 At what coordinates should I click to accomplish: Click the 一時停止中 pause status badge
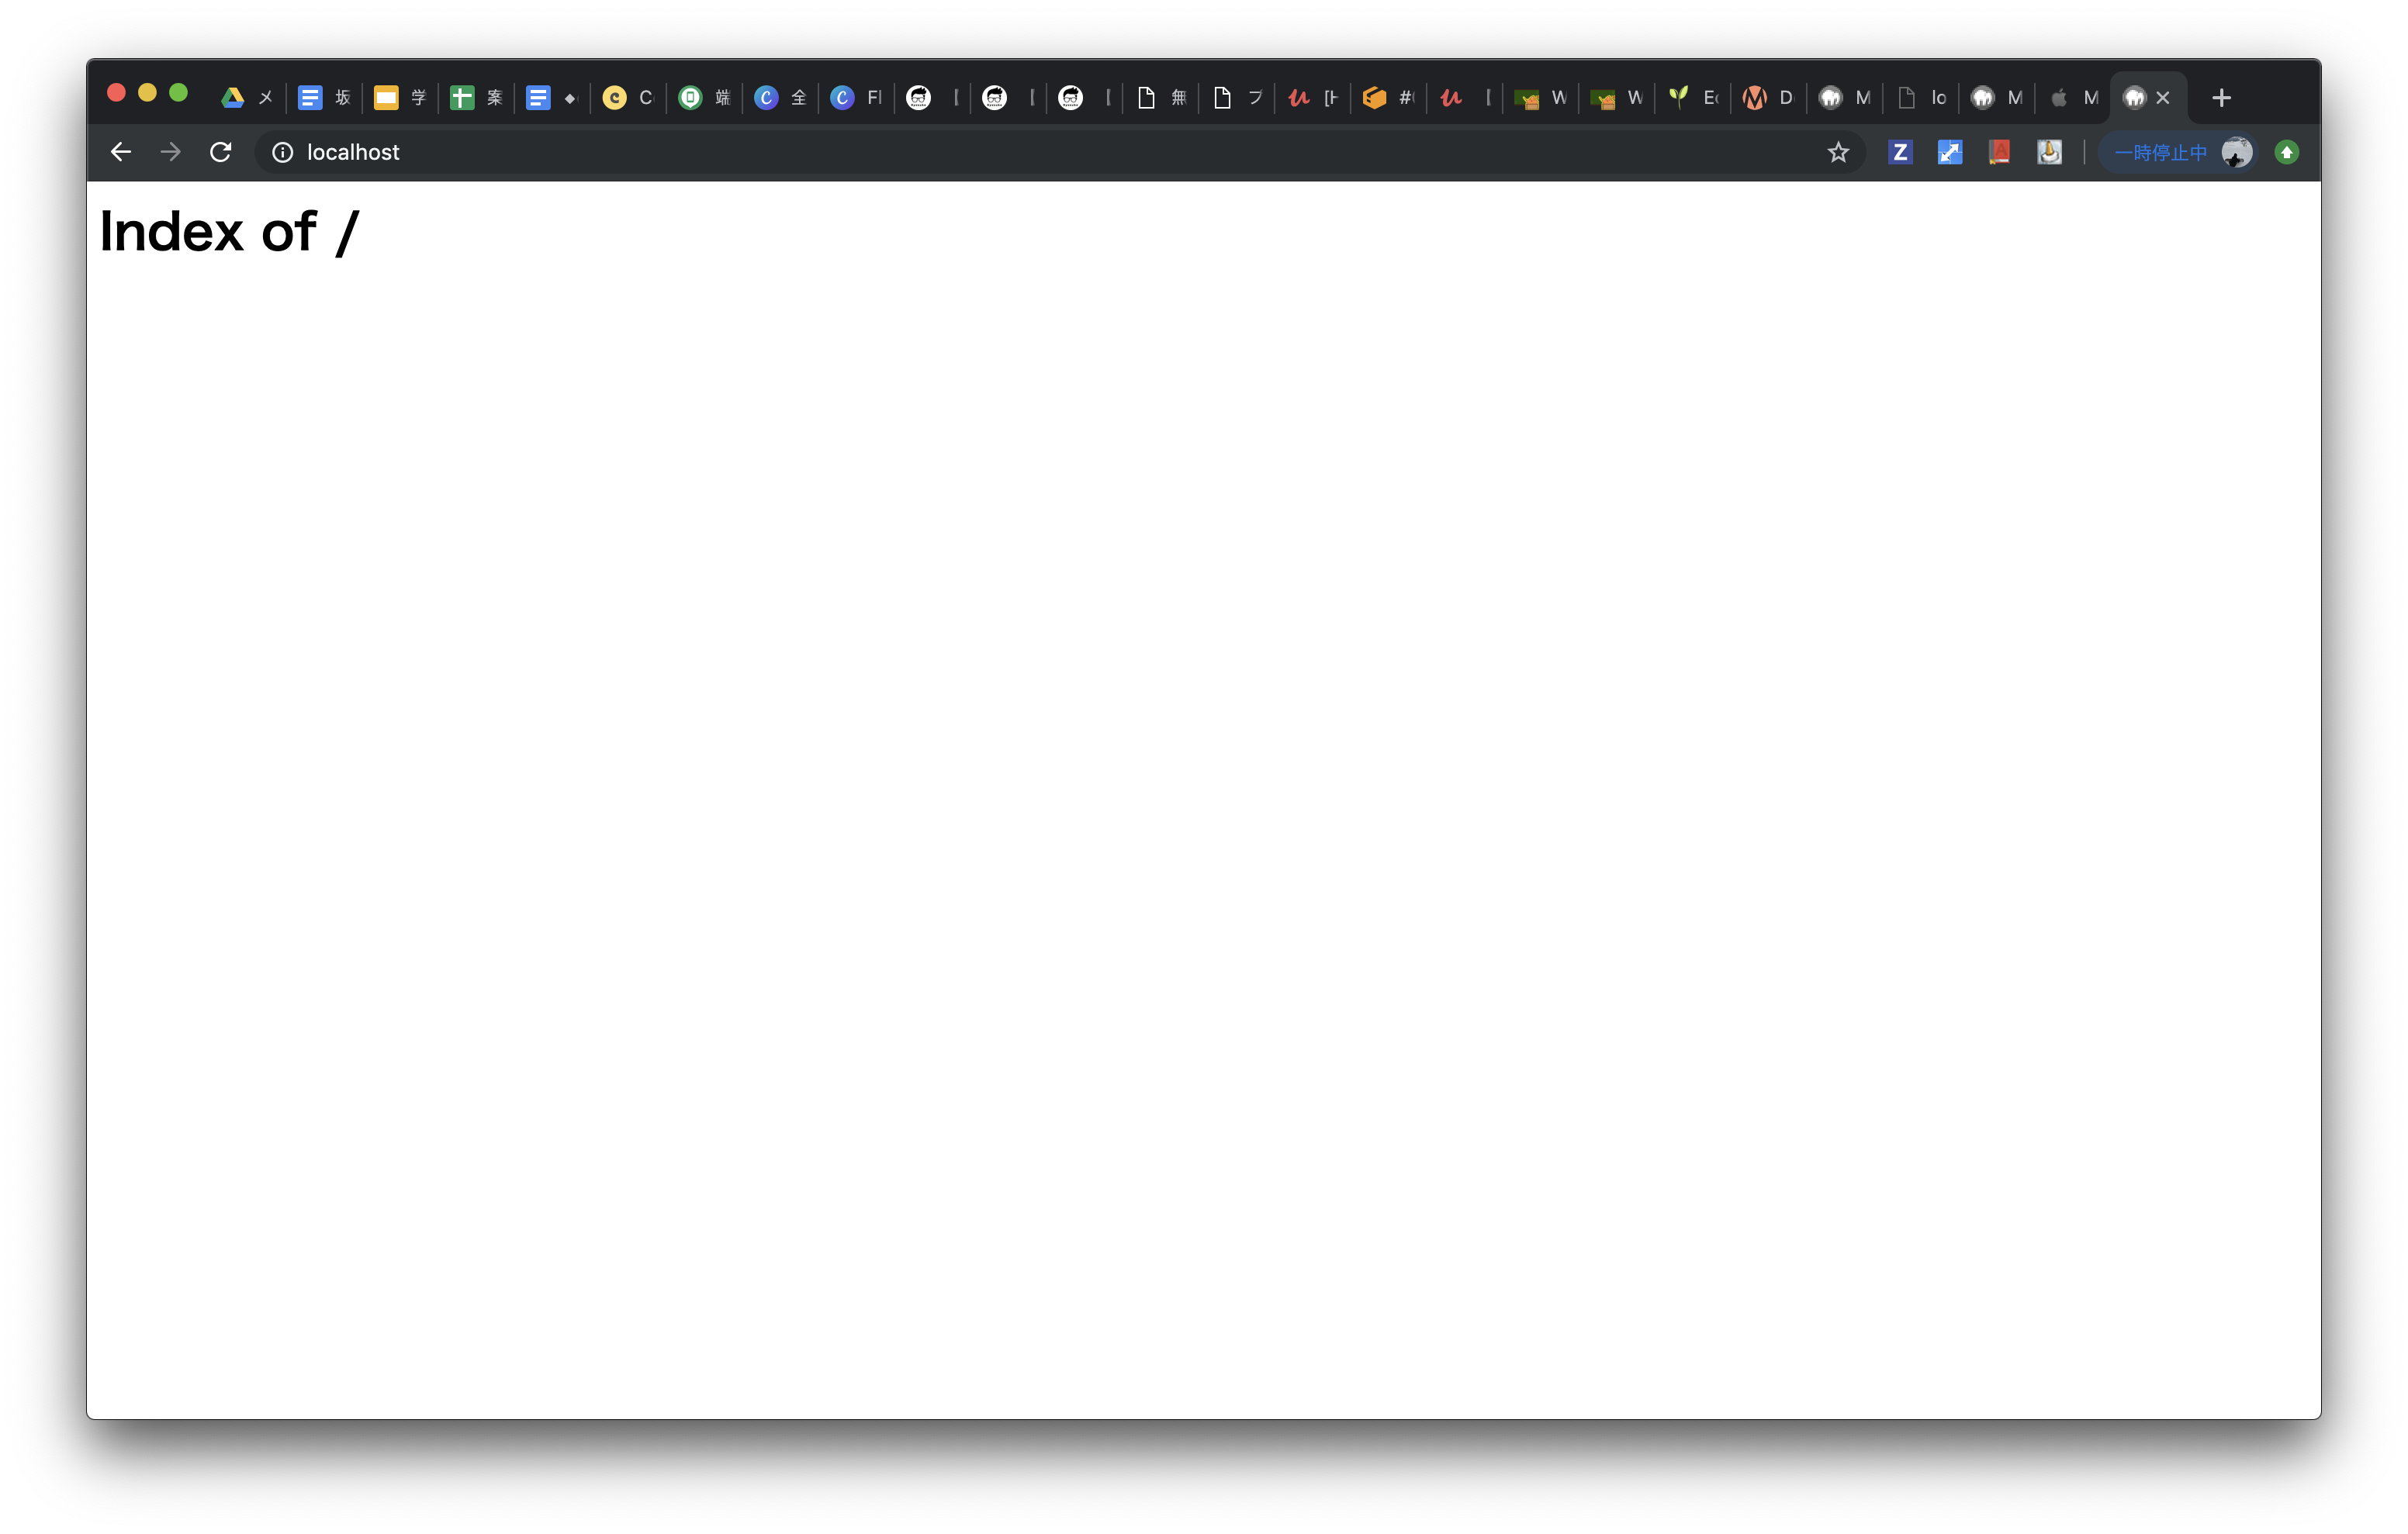coord(2160,152)
